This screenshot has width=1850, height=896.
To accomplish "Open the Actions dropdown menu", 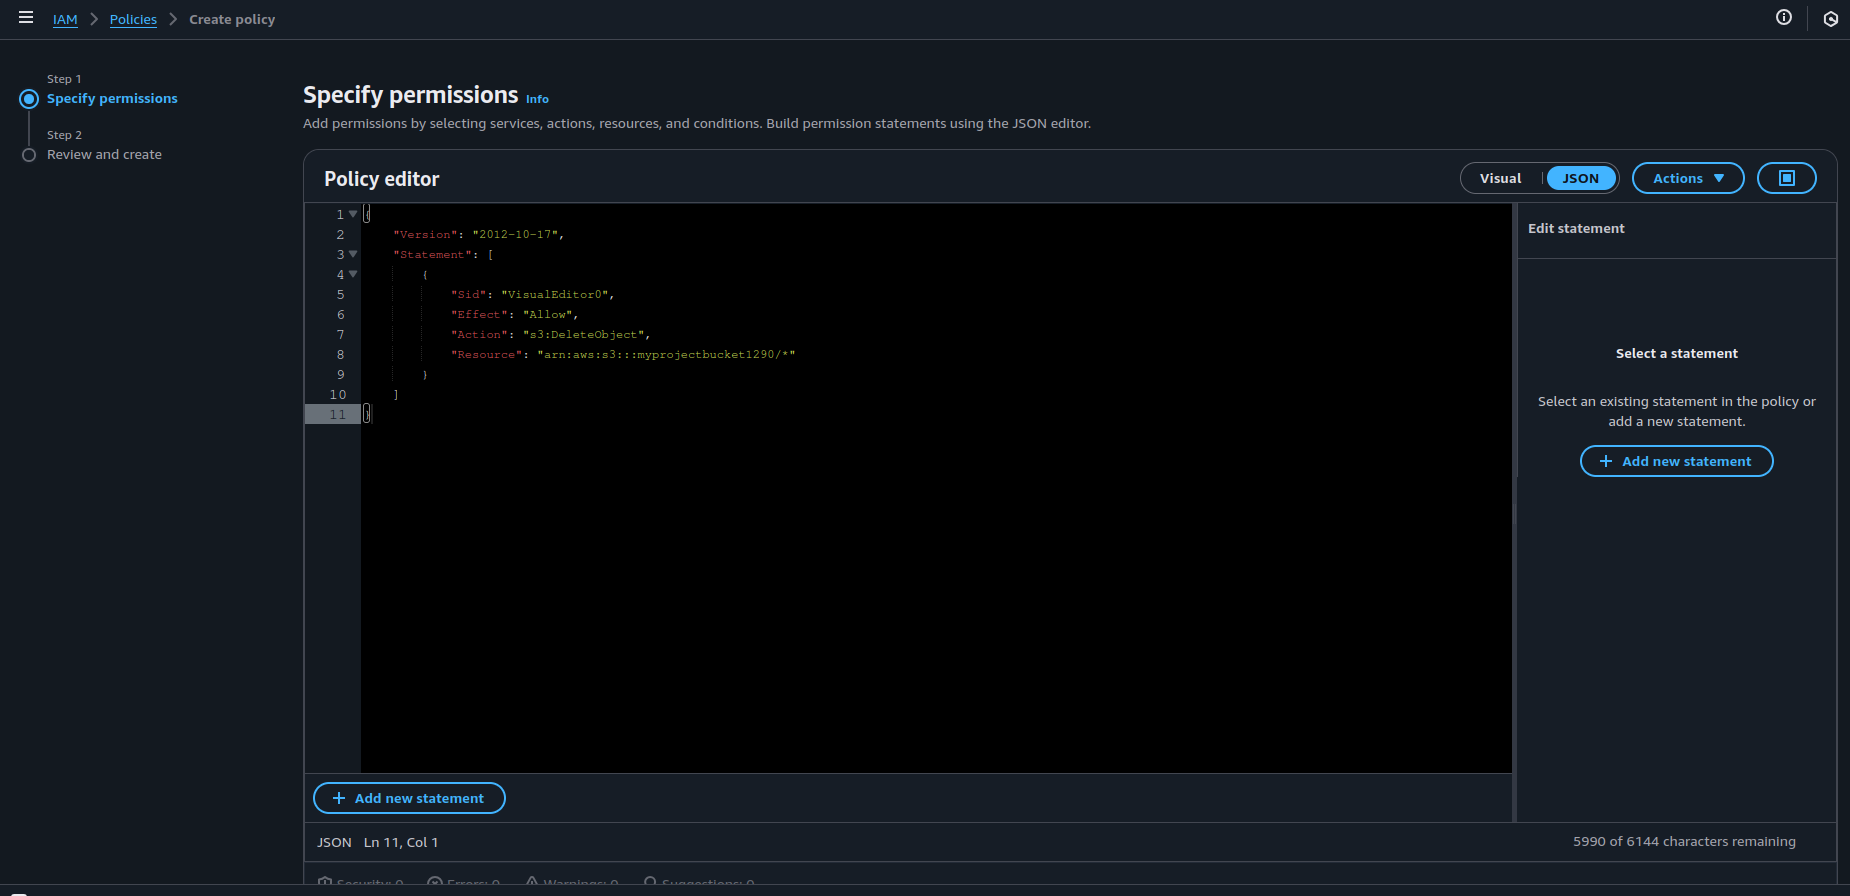I will (1687, 178).
